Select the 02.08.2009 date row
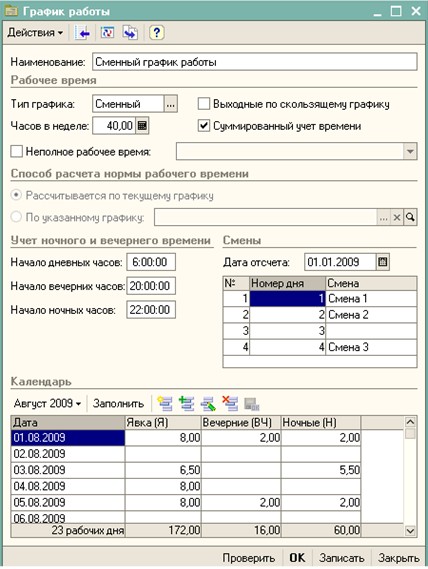The image size is (428, 569). 68,454
